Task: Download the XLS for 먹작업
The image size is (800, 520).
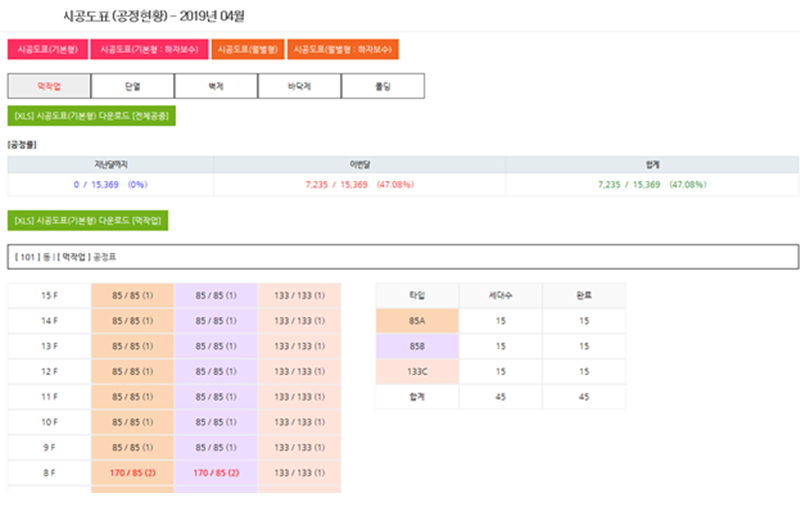Action: (x=88, y=220)
